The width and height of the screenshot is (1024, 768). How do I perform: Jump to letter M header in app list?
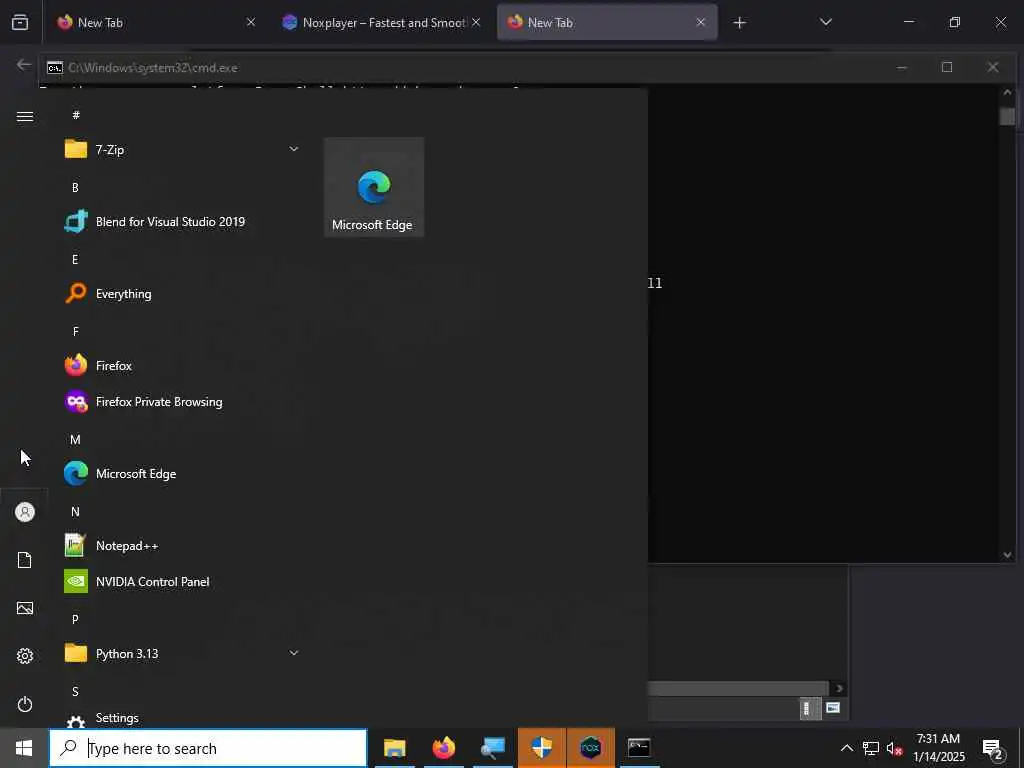coord(75,440)
